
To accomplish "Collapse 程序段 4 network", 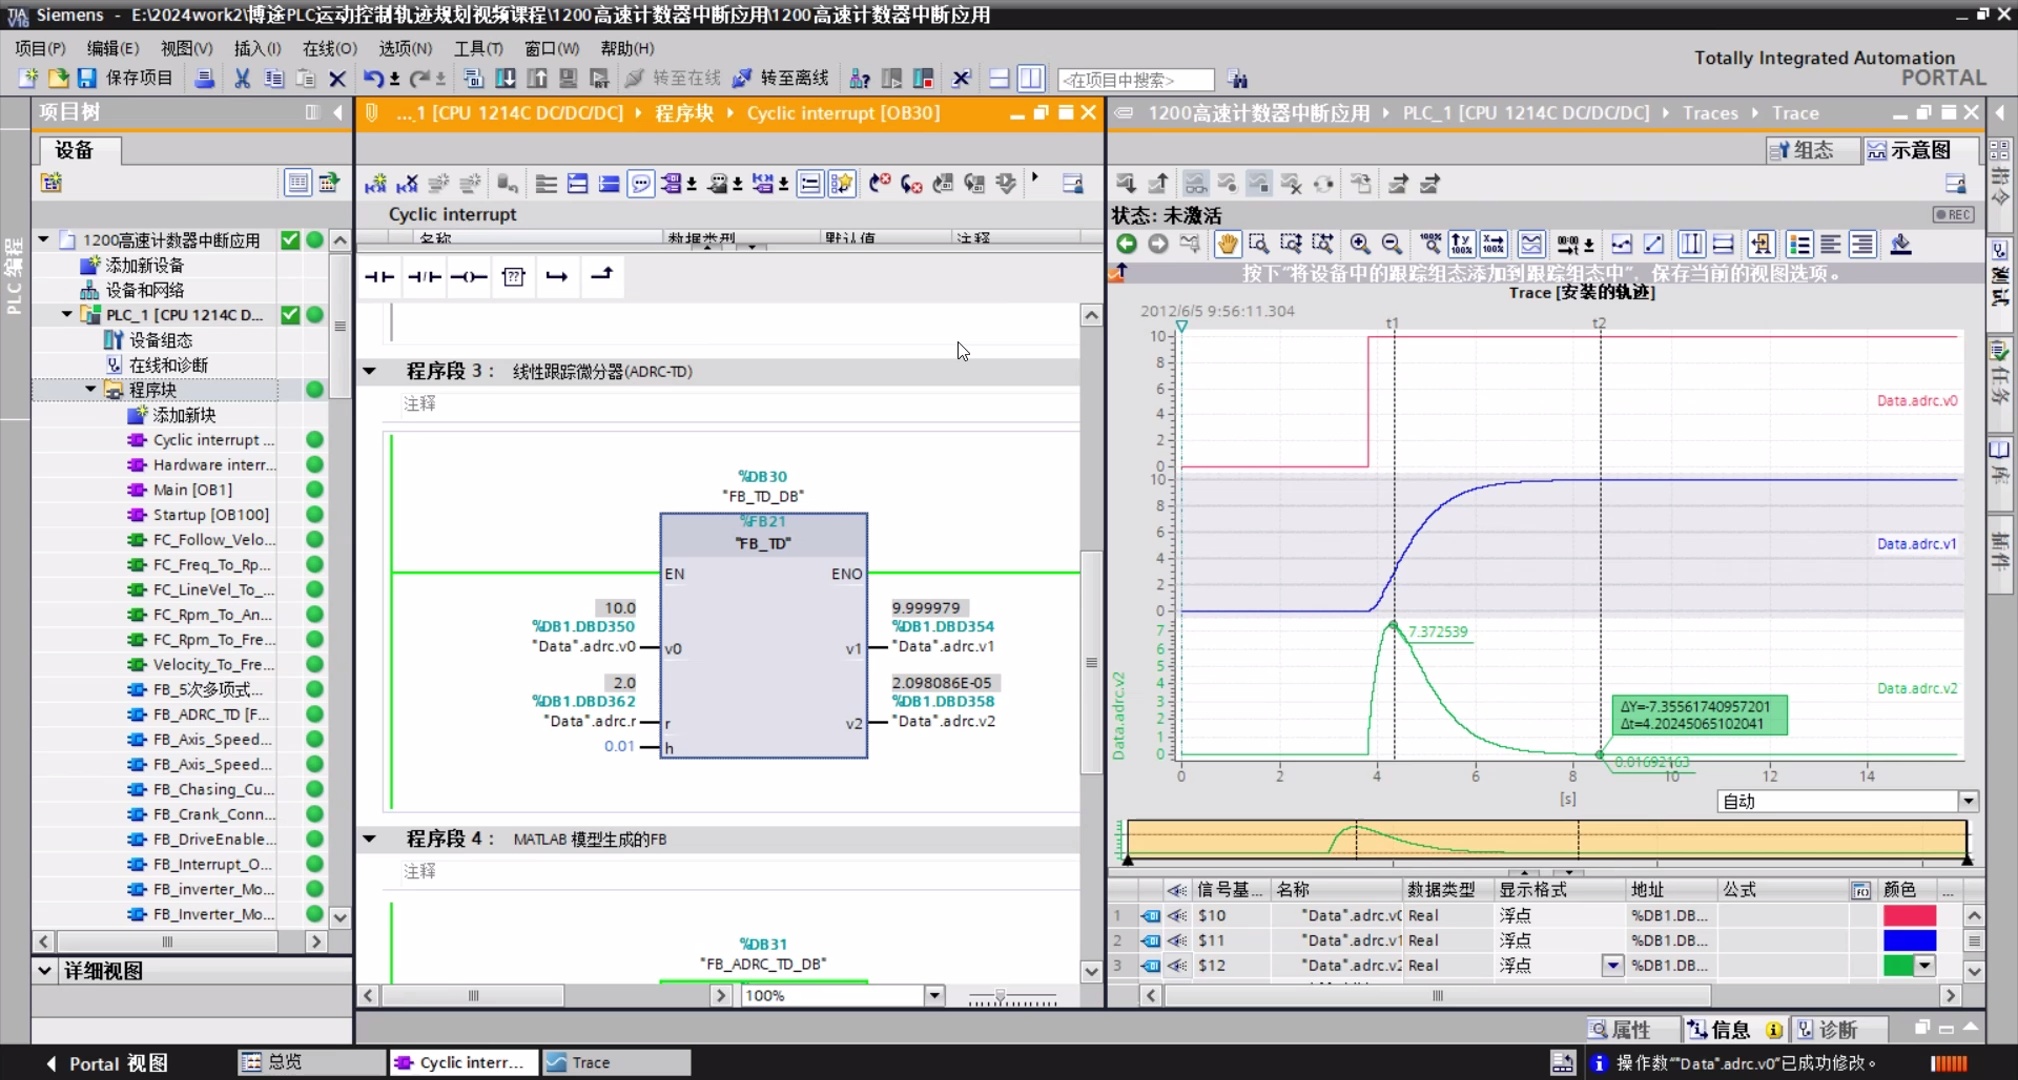I will coord(369,839).
